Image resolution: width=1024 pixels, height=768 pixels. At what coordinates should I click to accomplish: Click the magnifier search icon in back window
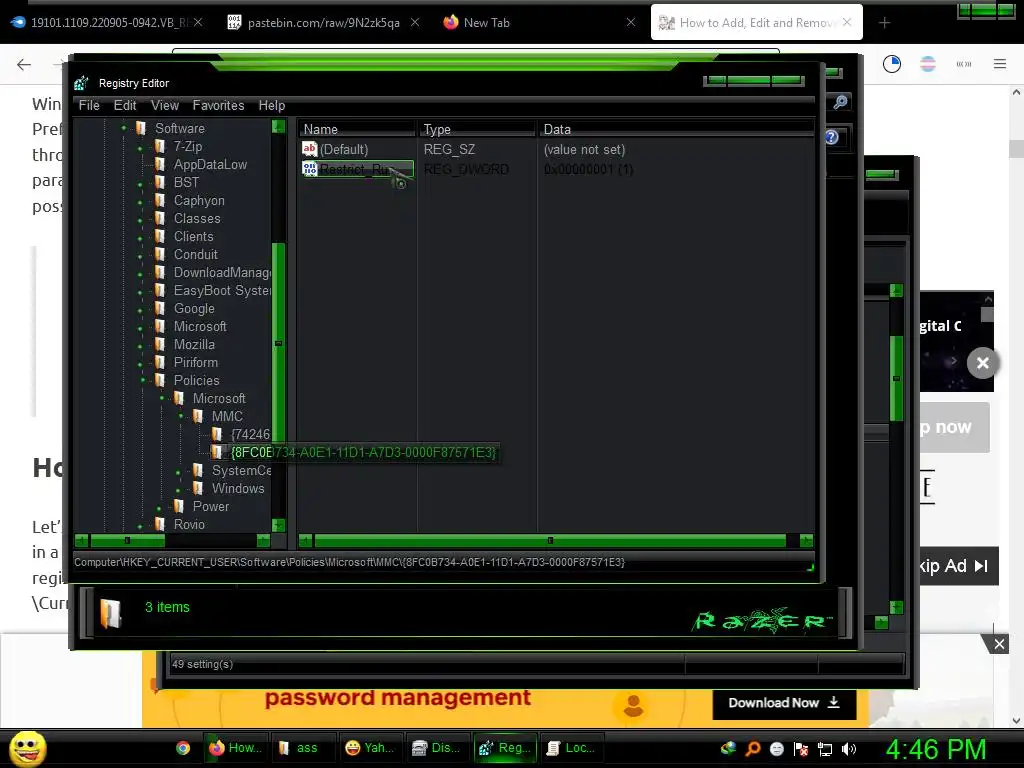(840, 102)
